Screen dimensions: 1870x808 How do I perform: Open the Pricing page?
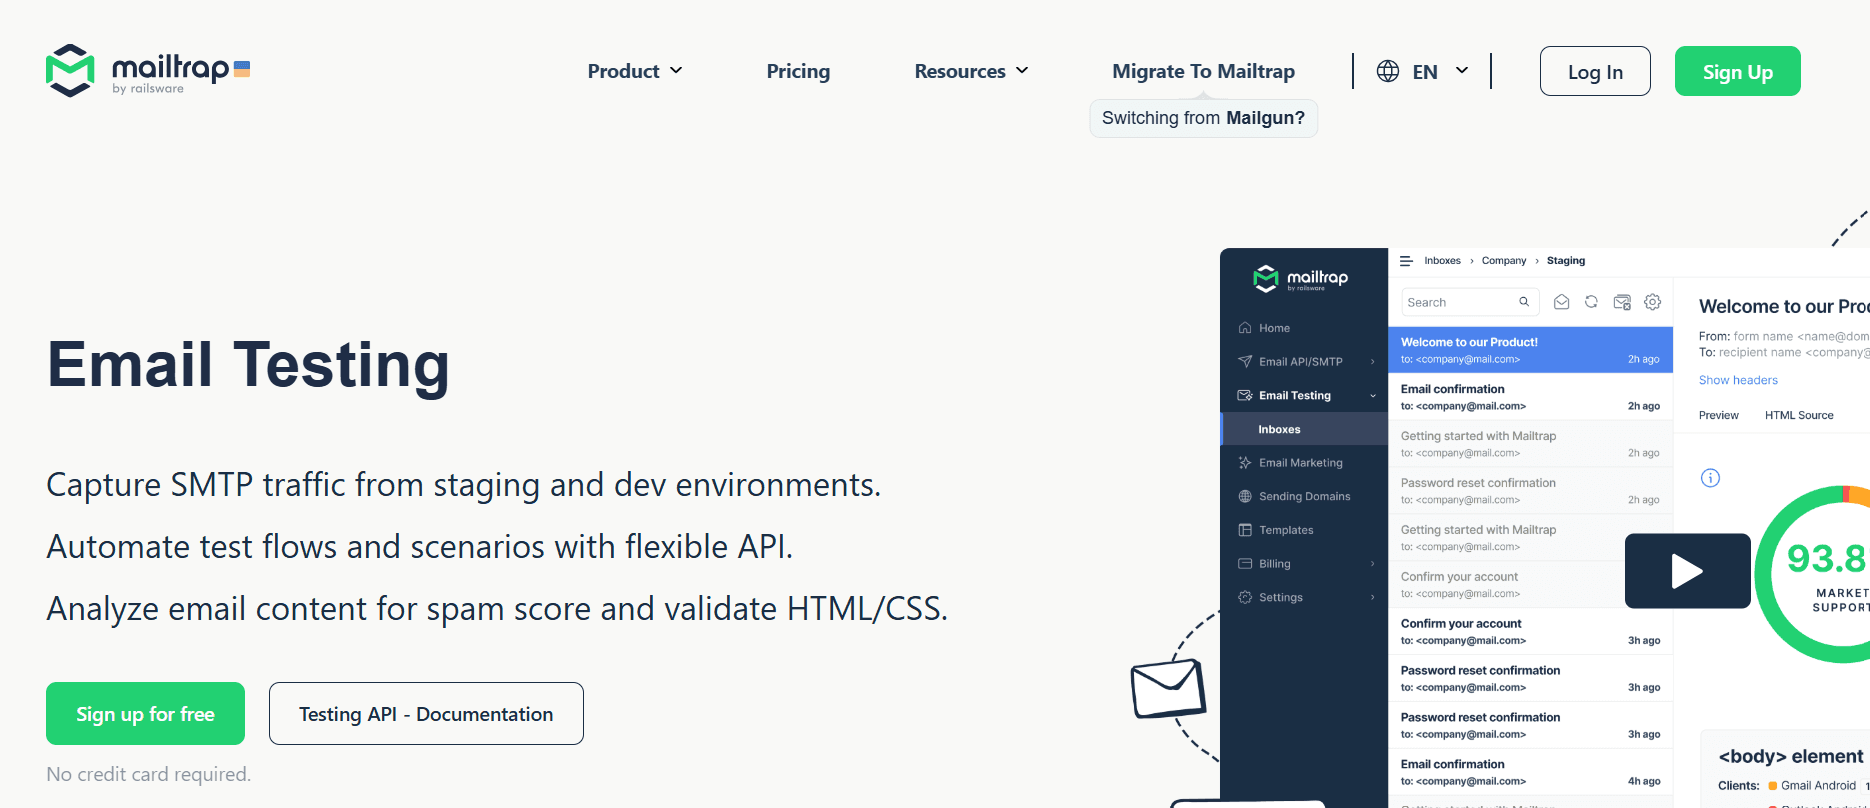click(x=798, y=71)
